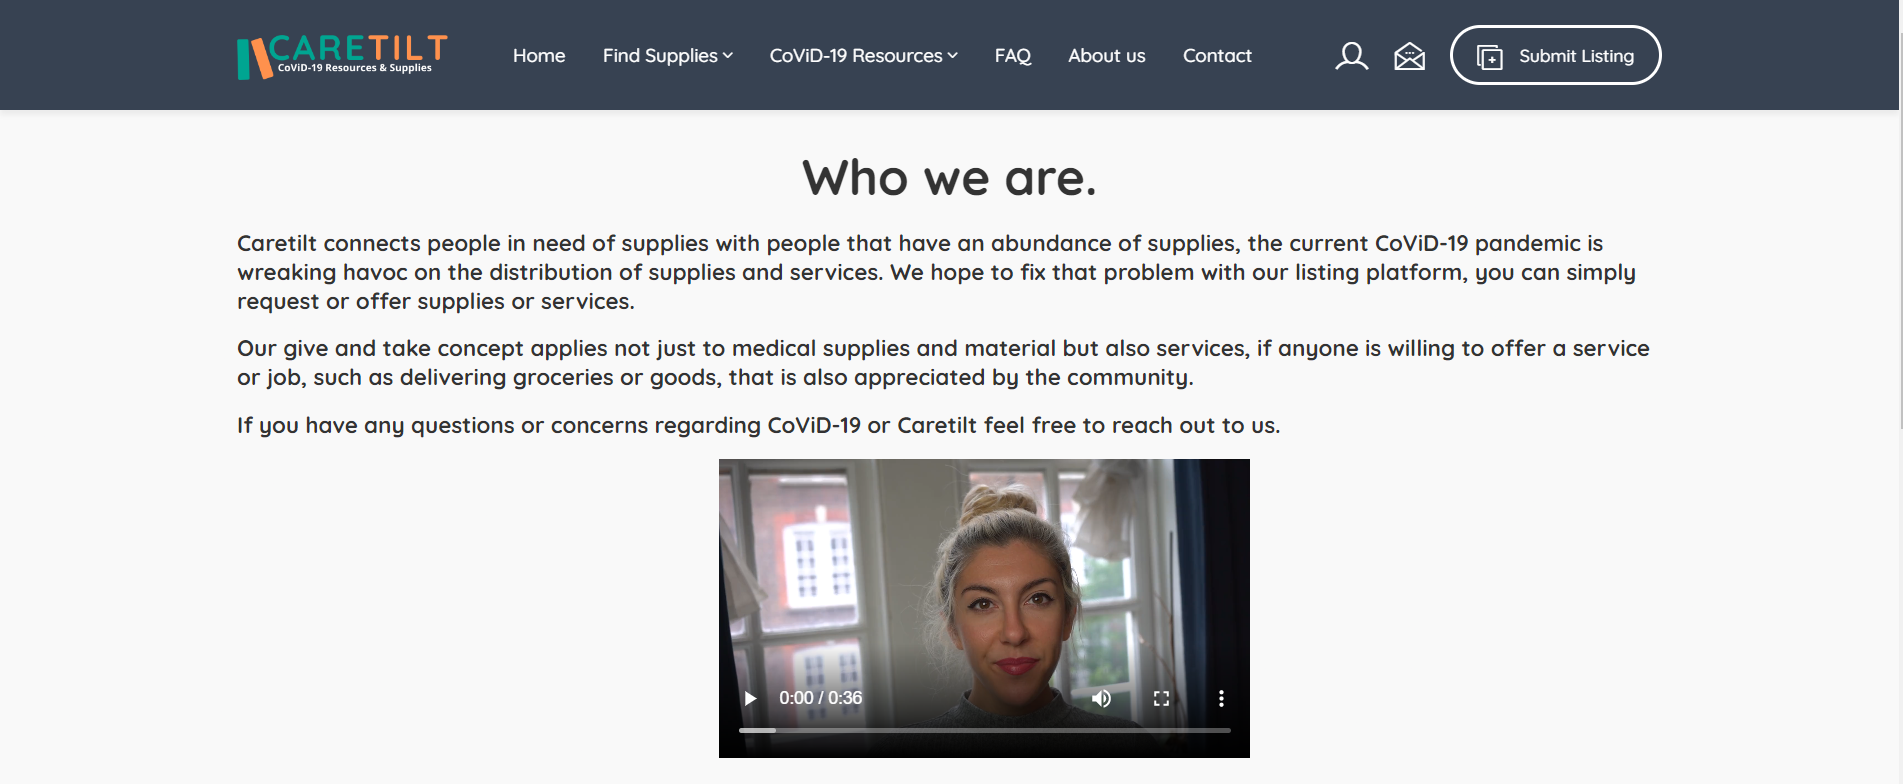Image resolution: width=1903 pixels, height=784 pixels.
Task: Open the user account profile icon
Action: pos(1351,56)
